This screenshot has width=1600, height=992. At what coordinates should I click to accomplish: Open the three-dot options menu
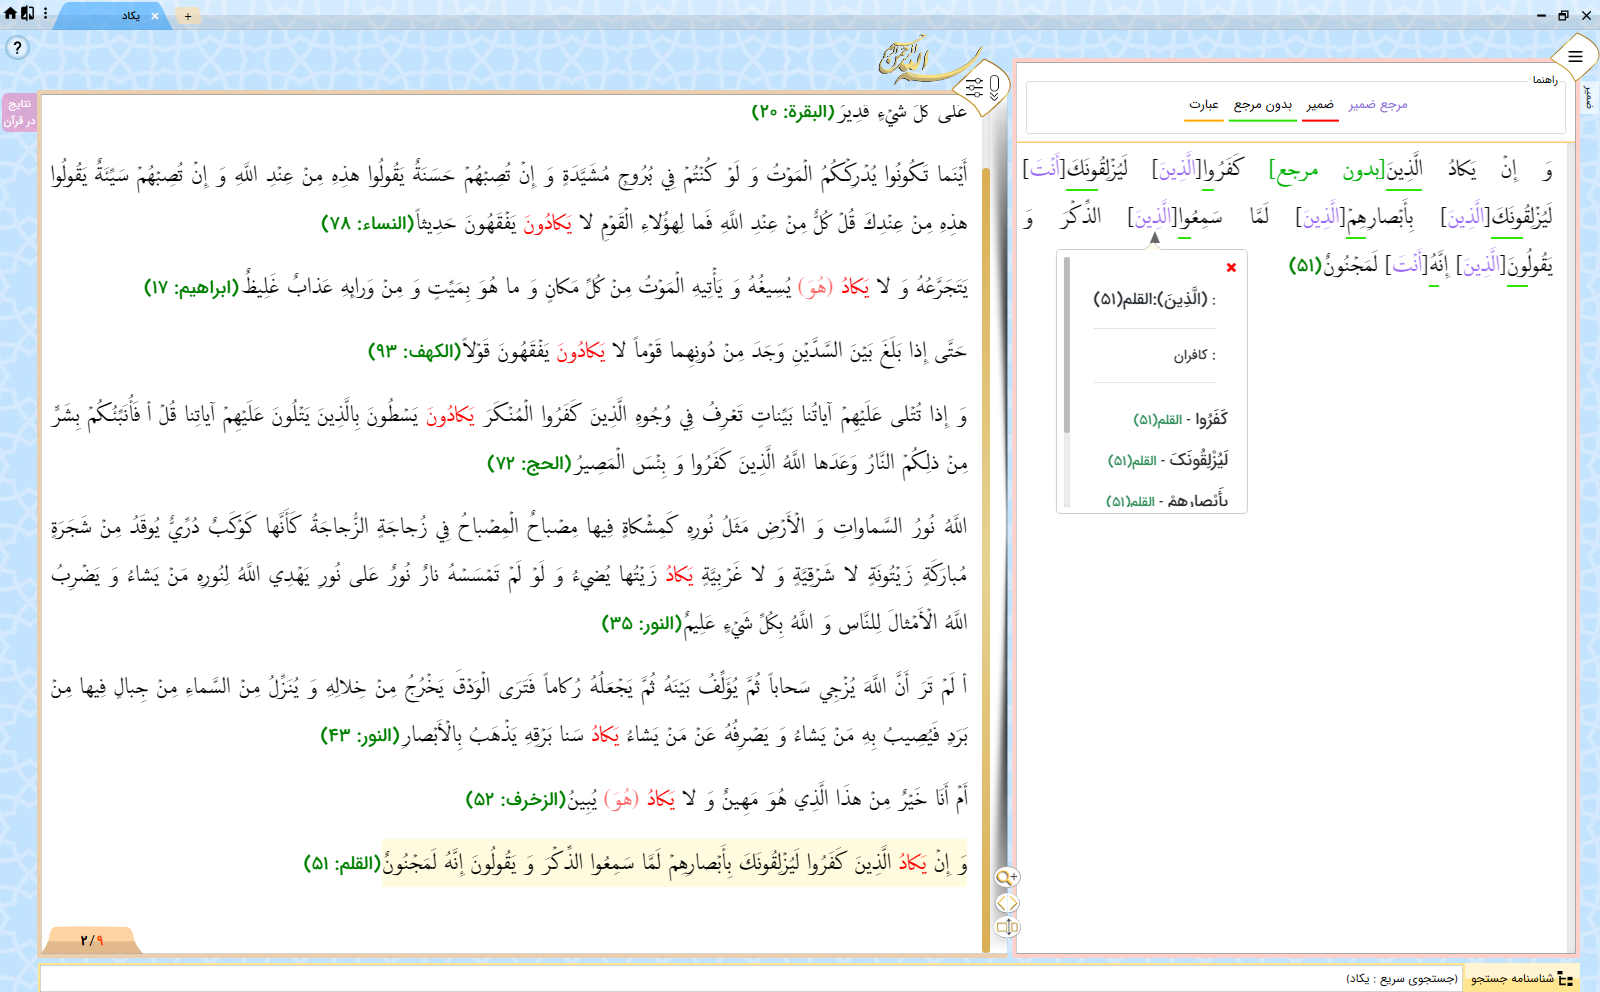coord(46,14)
